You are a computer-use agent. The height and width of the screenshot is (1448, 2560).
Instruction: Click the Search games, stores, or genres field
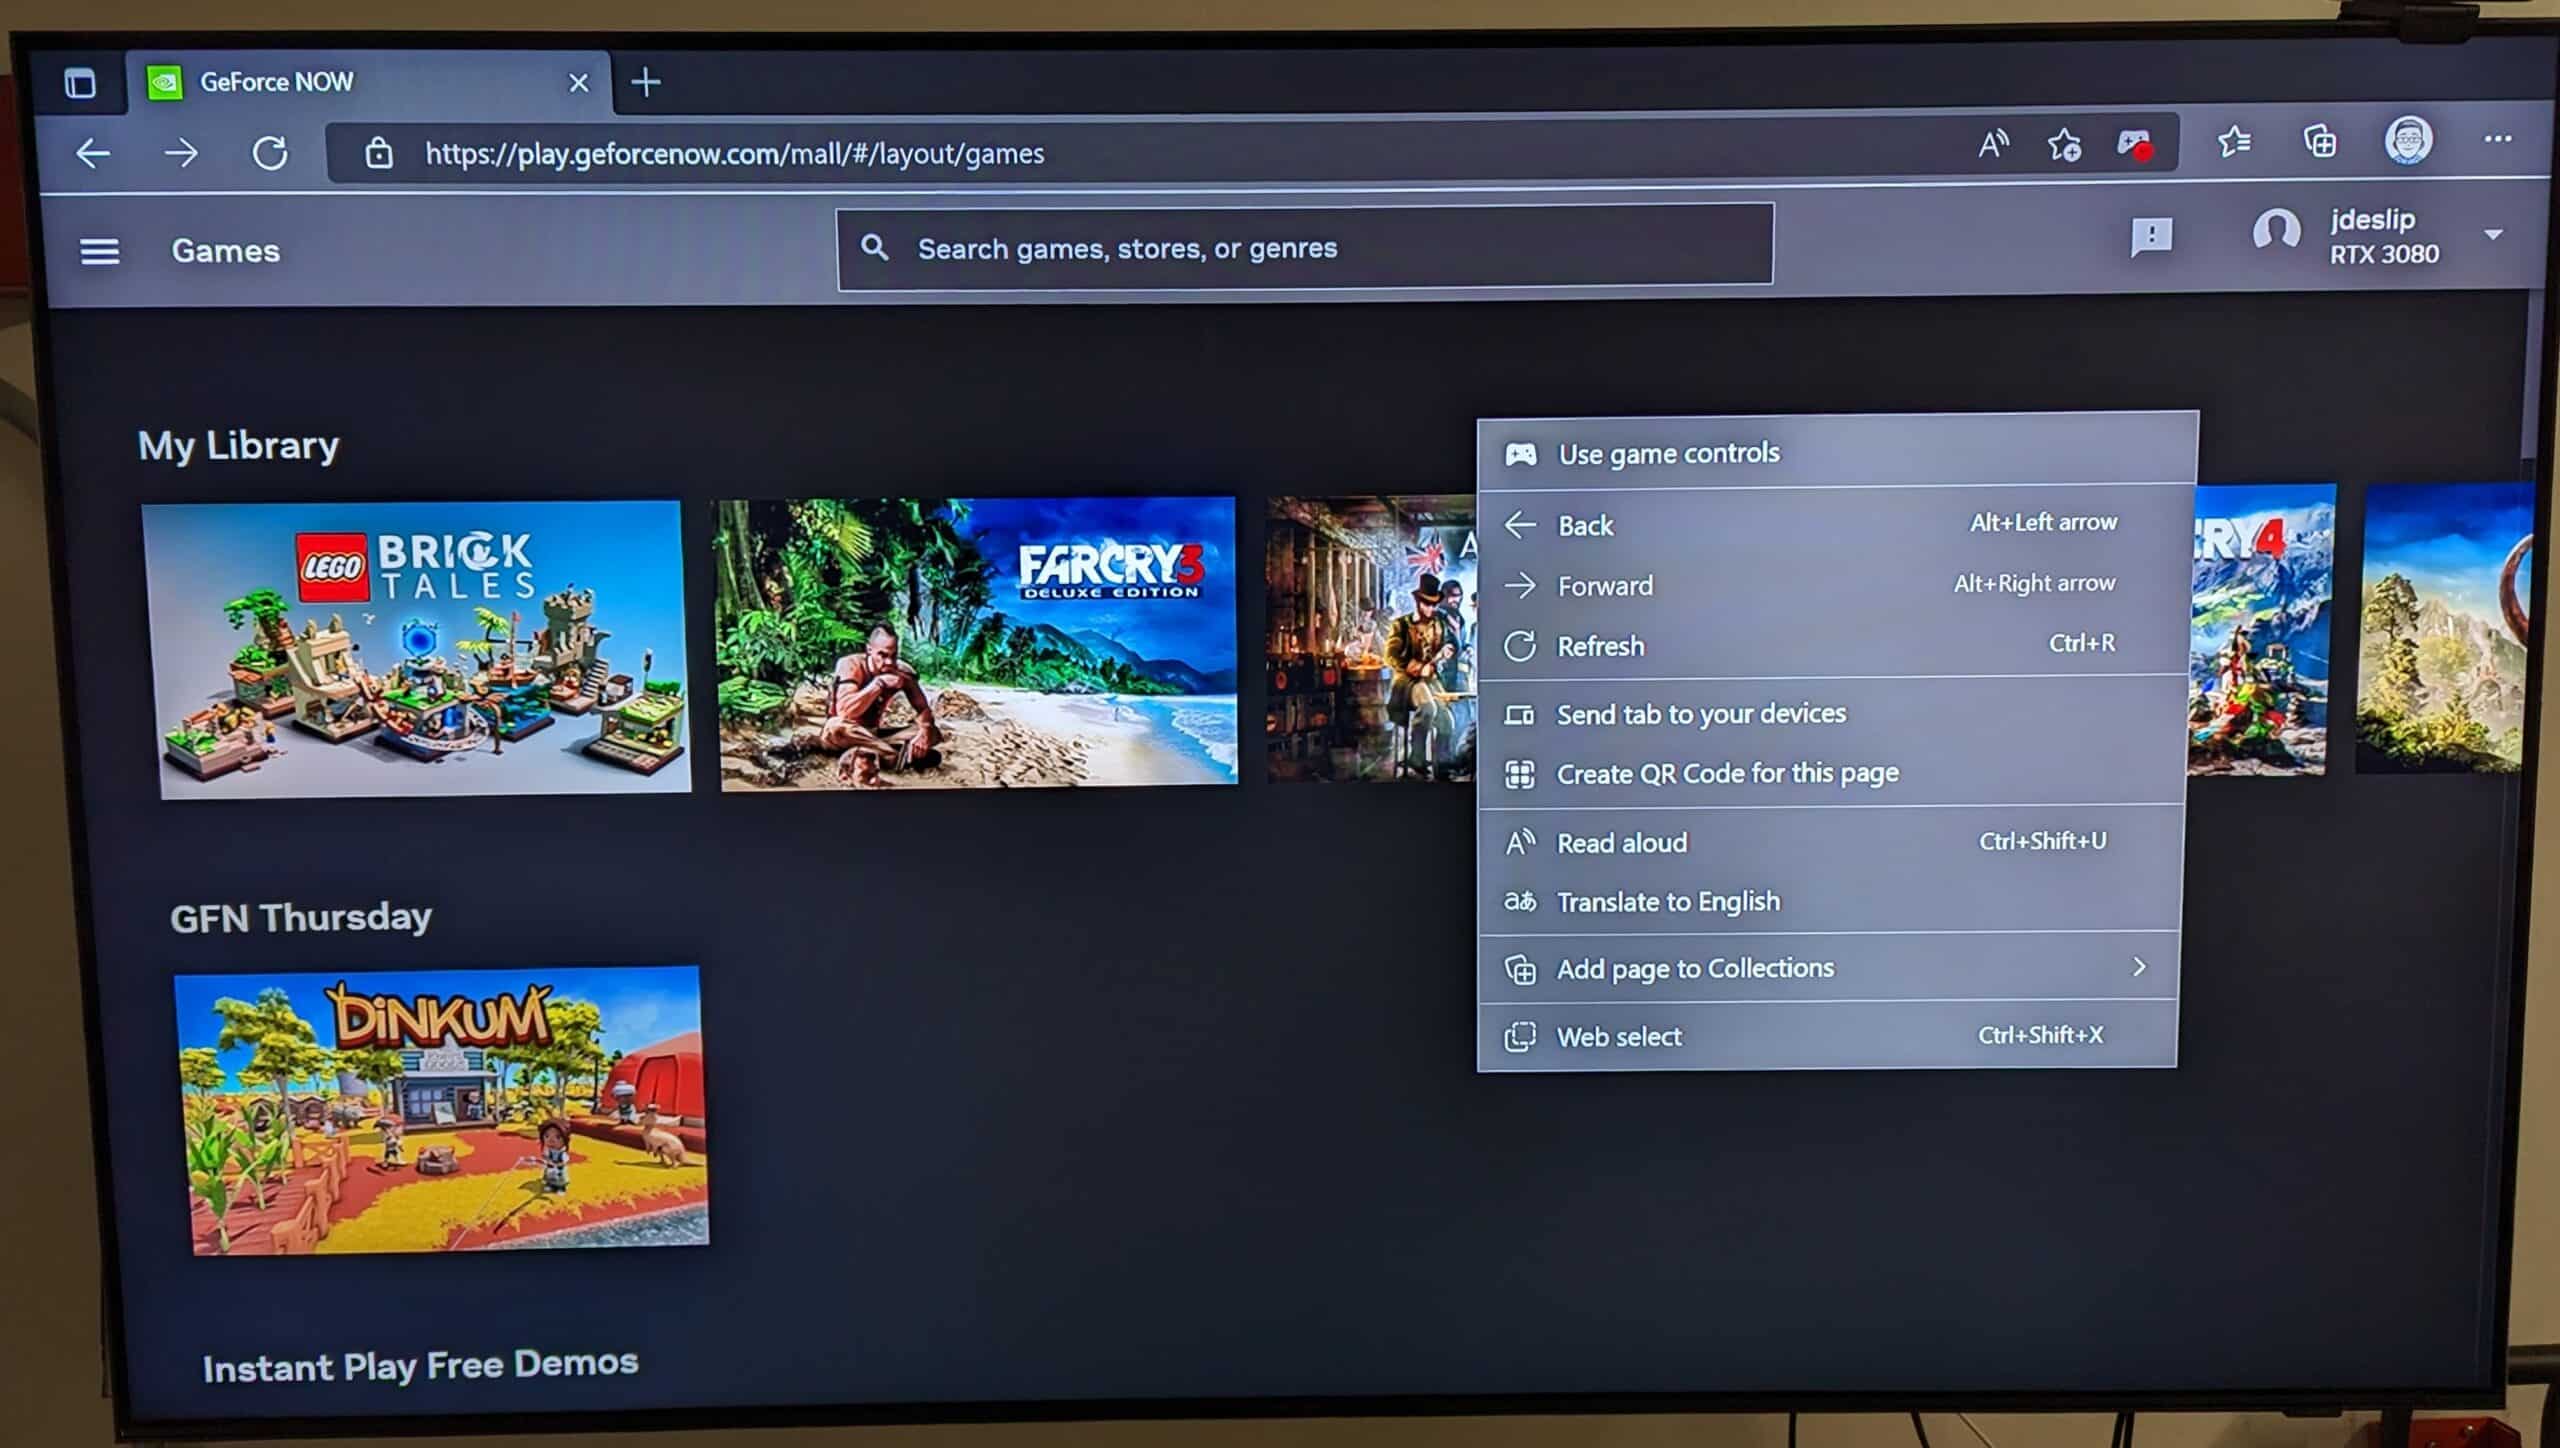click(x=1303, y=246)
